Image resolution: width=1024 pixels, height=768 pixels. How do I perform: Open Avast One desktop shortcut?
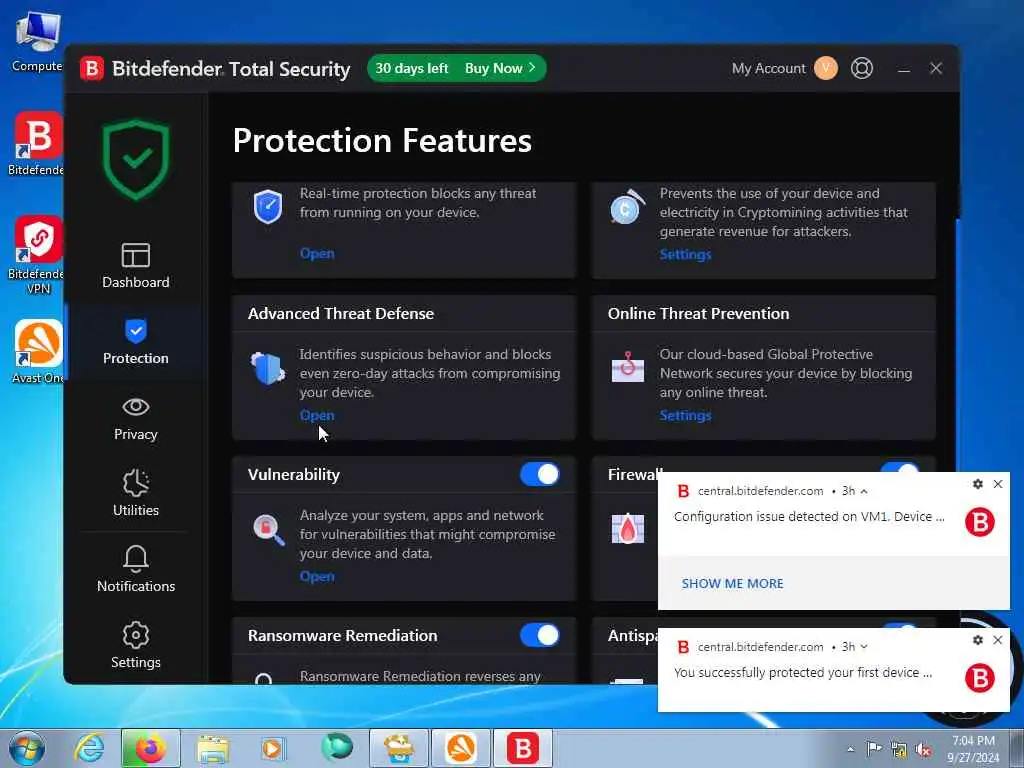pyautogui.click(x=37, y=351)
